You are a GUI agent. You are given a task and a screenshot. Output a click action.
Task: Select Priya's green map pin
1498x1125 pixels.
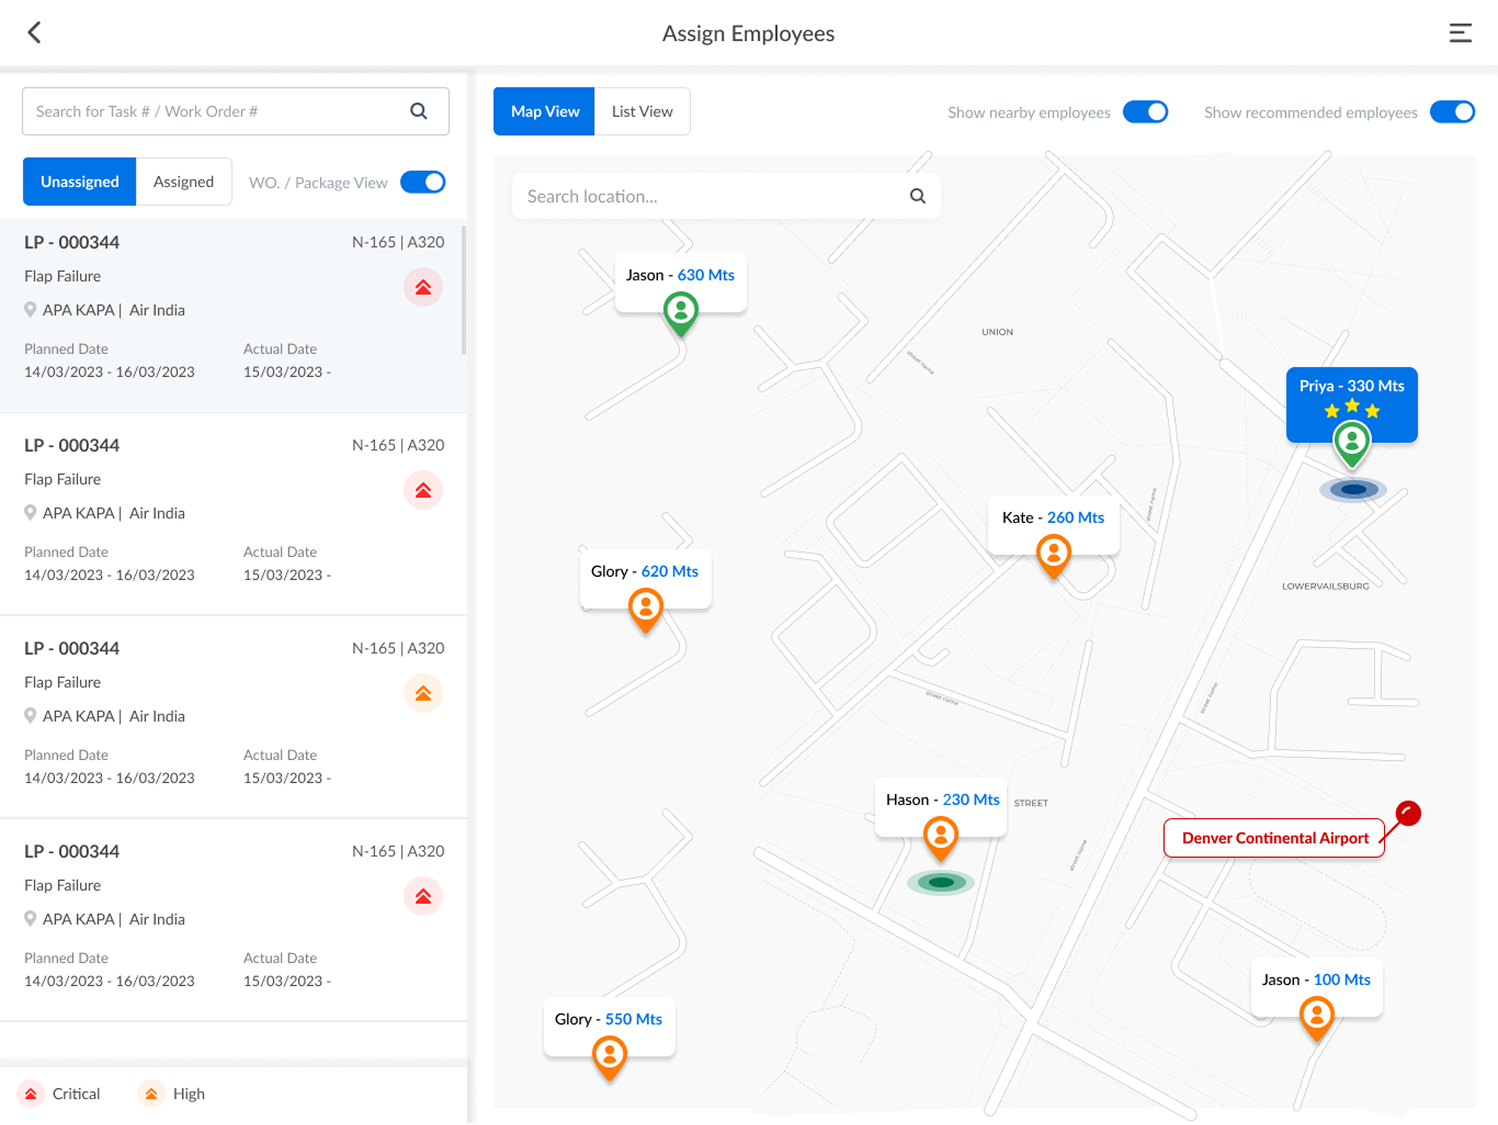tap(1351, 443)
